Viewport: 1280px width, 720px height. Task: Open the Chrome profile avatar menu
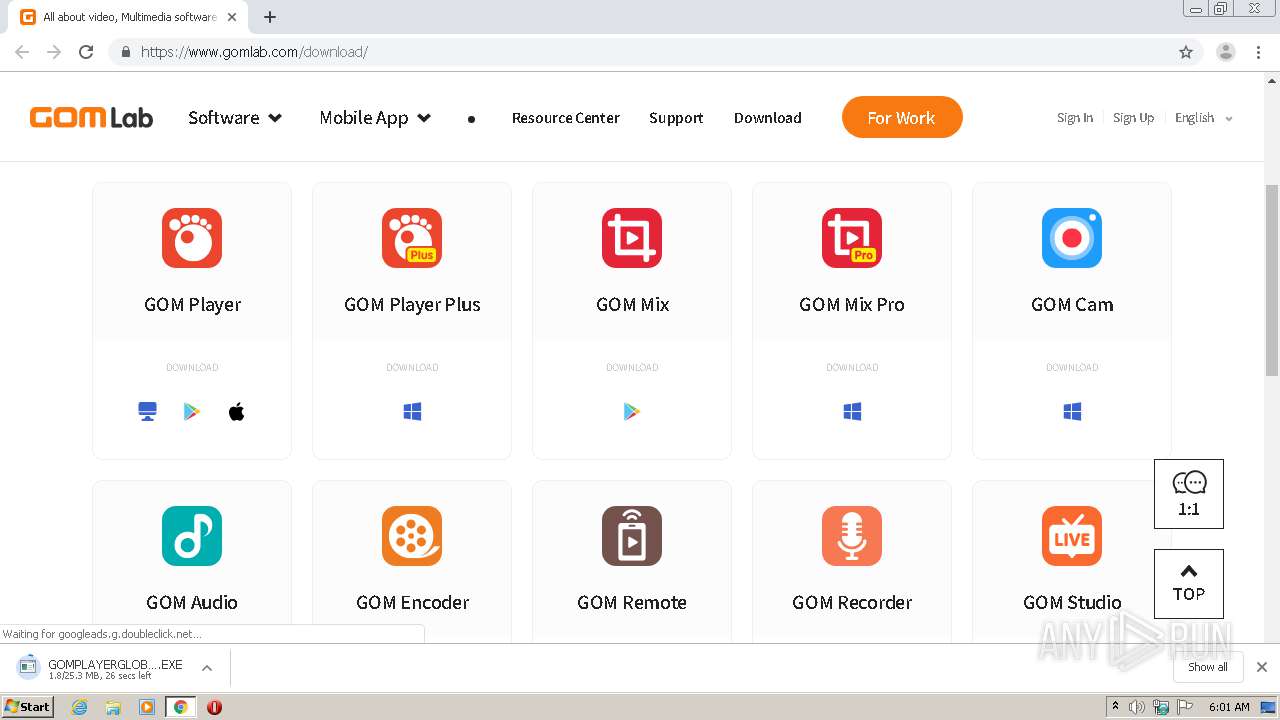point(1226,52)
